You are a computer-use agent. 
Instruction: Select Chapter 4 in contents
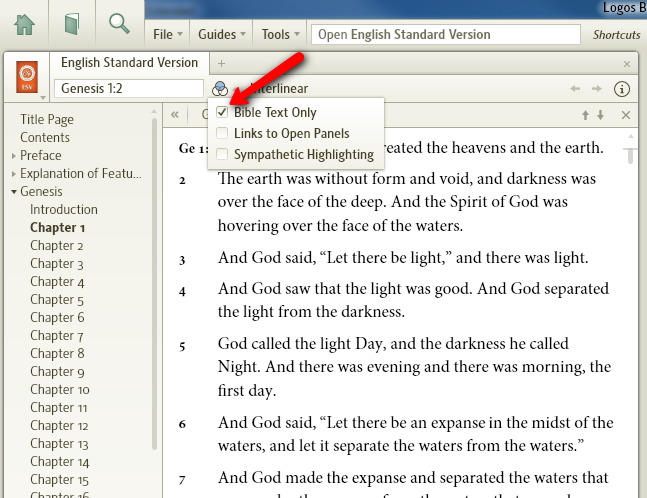click(x=57, y=282)
